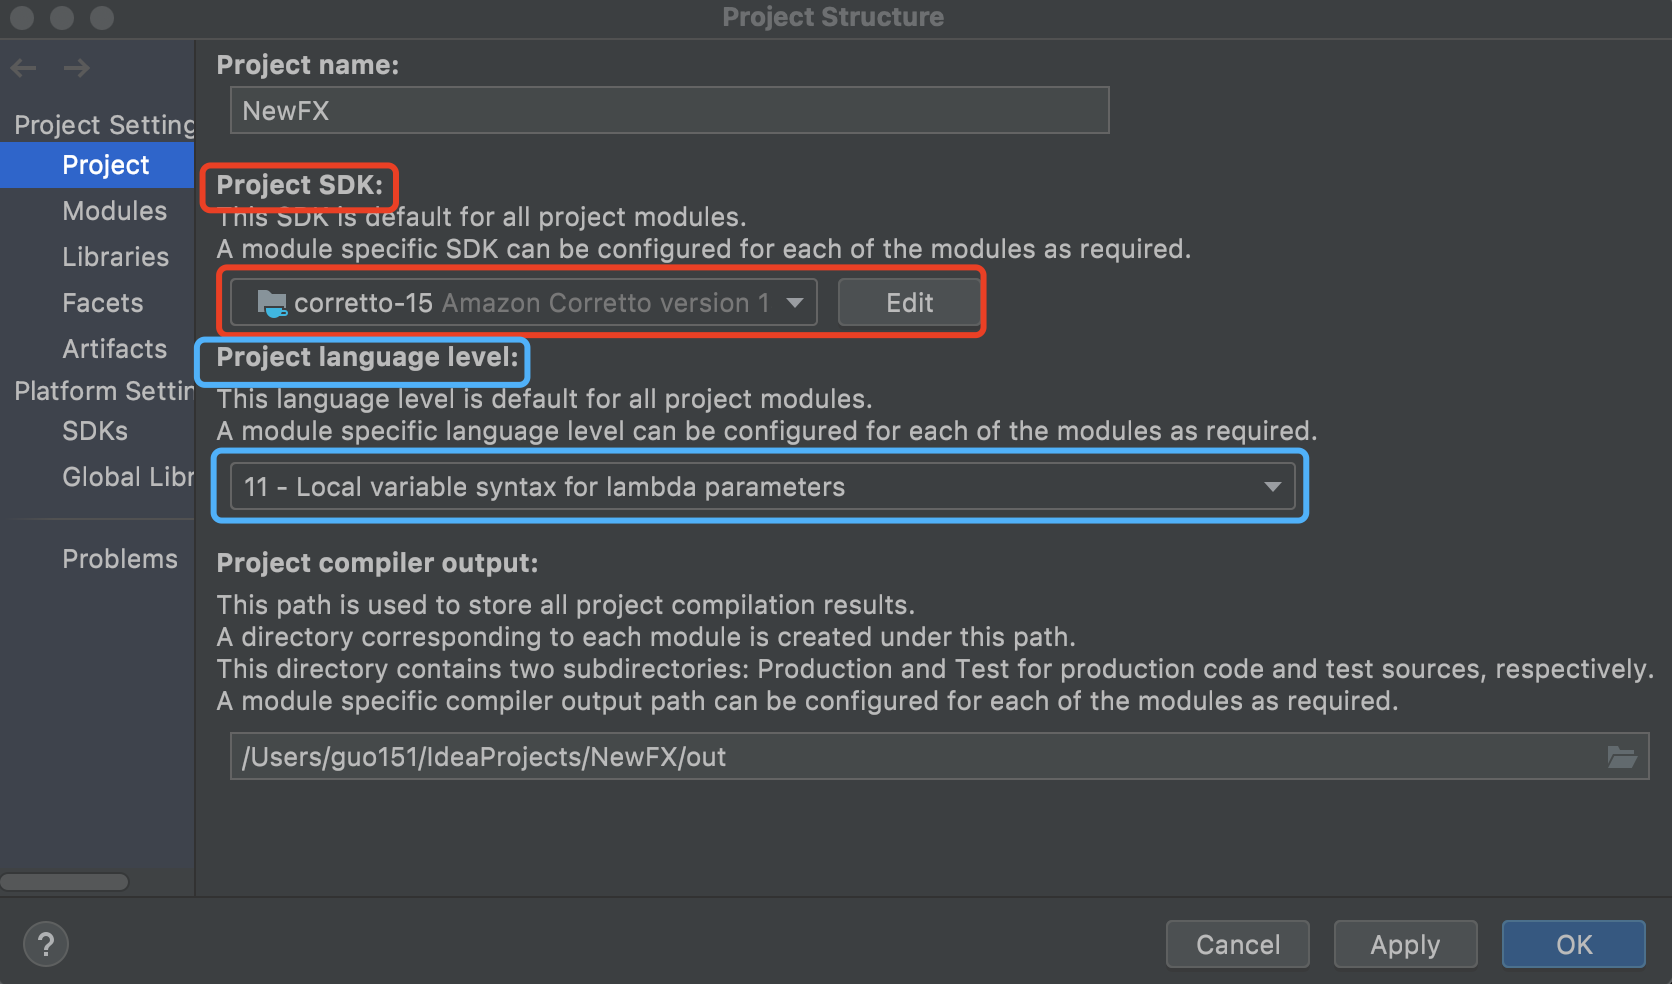The height and width of the screenshot is (984, 1672).
Task: Select SDKs under Platform Settings
Action: click(94, 431)
